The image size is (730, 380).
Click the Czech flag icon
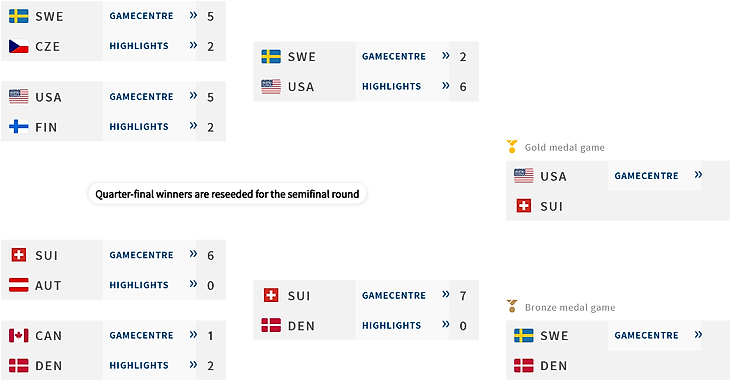coord(19,46)
